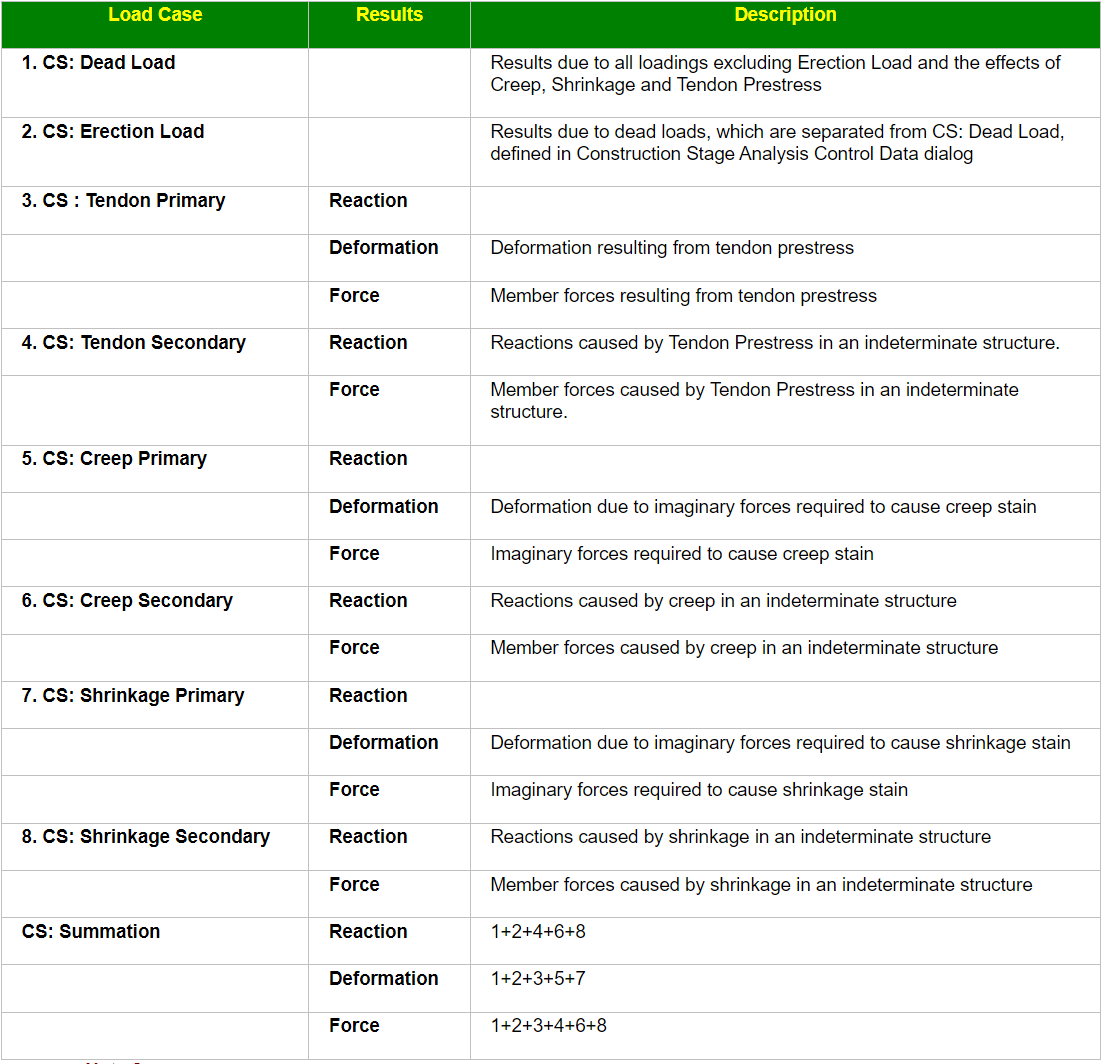Click 'Reactions caused by shrinkage' description
Screen dimensions: 1105x1064
tap(741, 837)
